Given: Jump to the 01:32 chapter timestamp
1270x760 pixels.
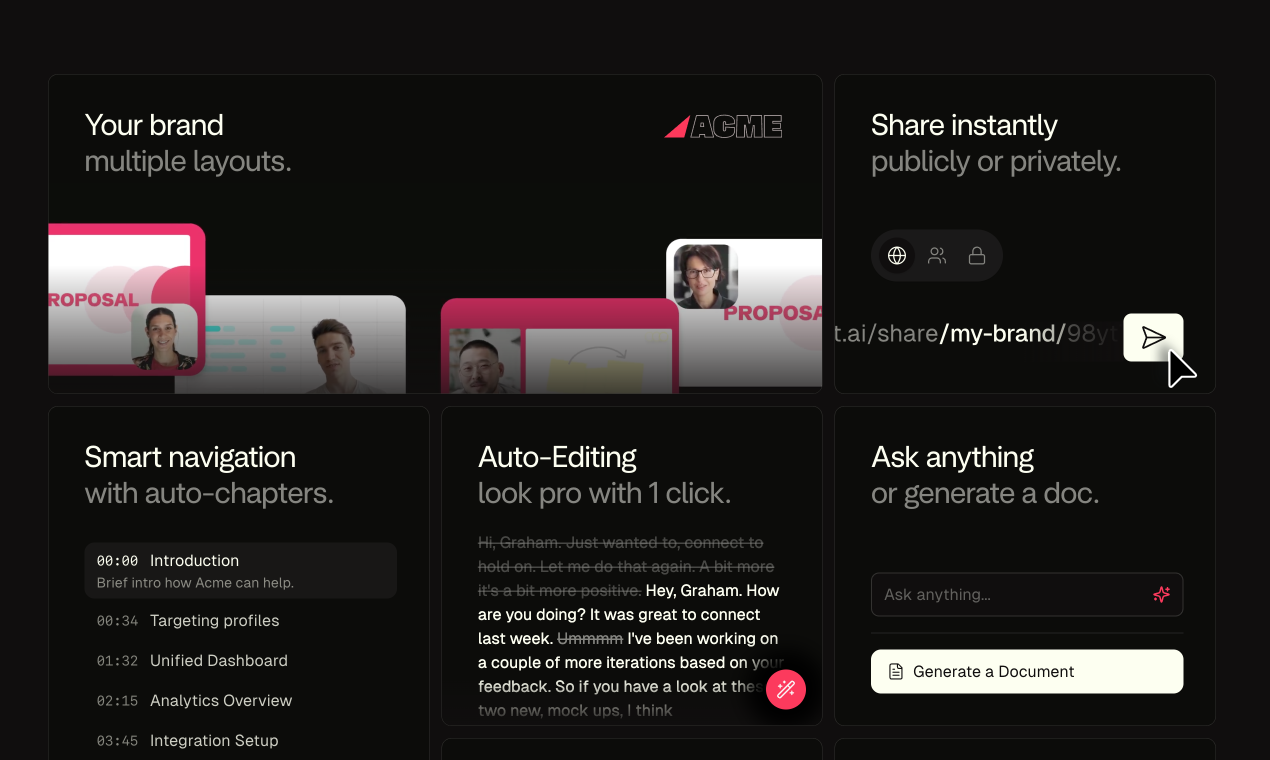Looking at the screenshot, I should (117, 660).
